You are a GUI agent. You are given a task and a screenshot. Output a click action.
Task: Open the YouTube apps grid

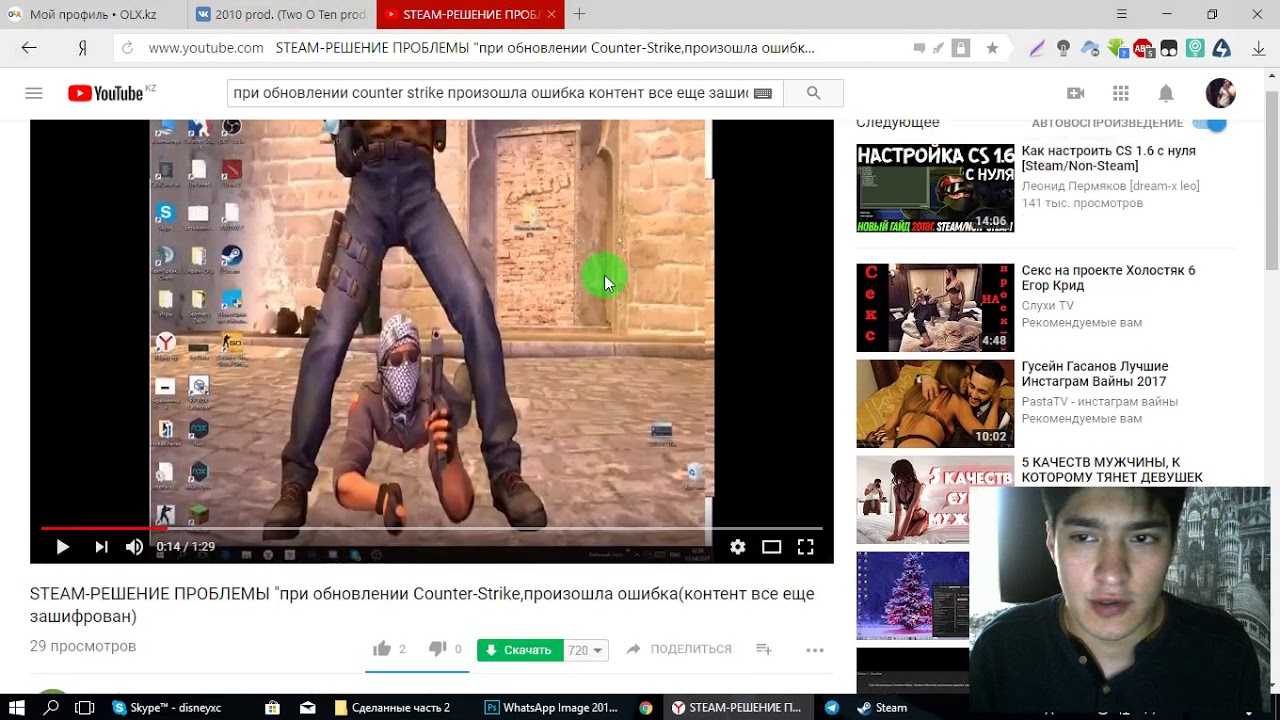point(1121,93)
